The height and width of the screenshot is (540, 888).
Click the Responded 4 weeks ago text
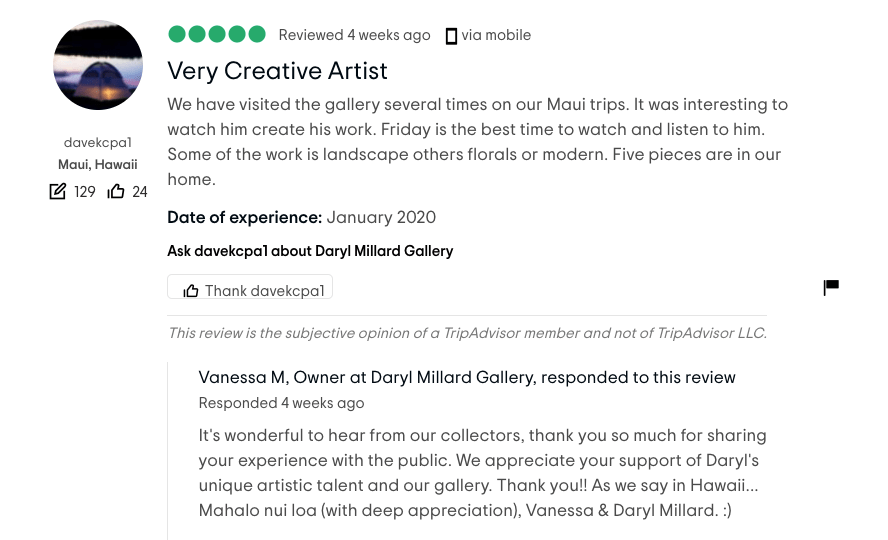[281, 403]
